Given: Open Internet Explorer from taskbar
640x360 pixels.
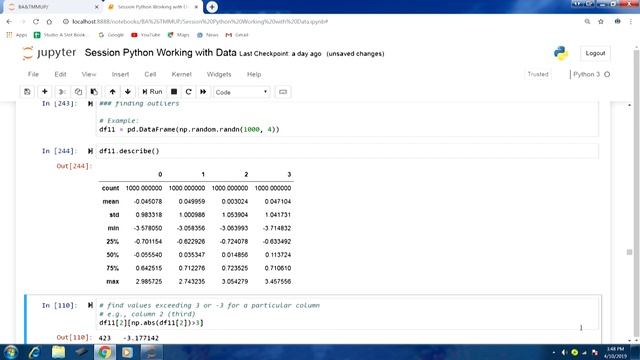Looking at the screenshot, I should pos(34,352).
